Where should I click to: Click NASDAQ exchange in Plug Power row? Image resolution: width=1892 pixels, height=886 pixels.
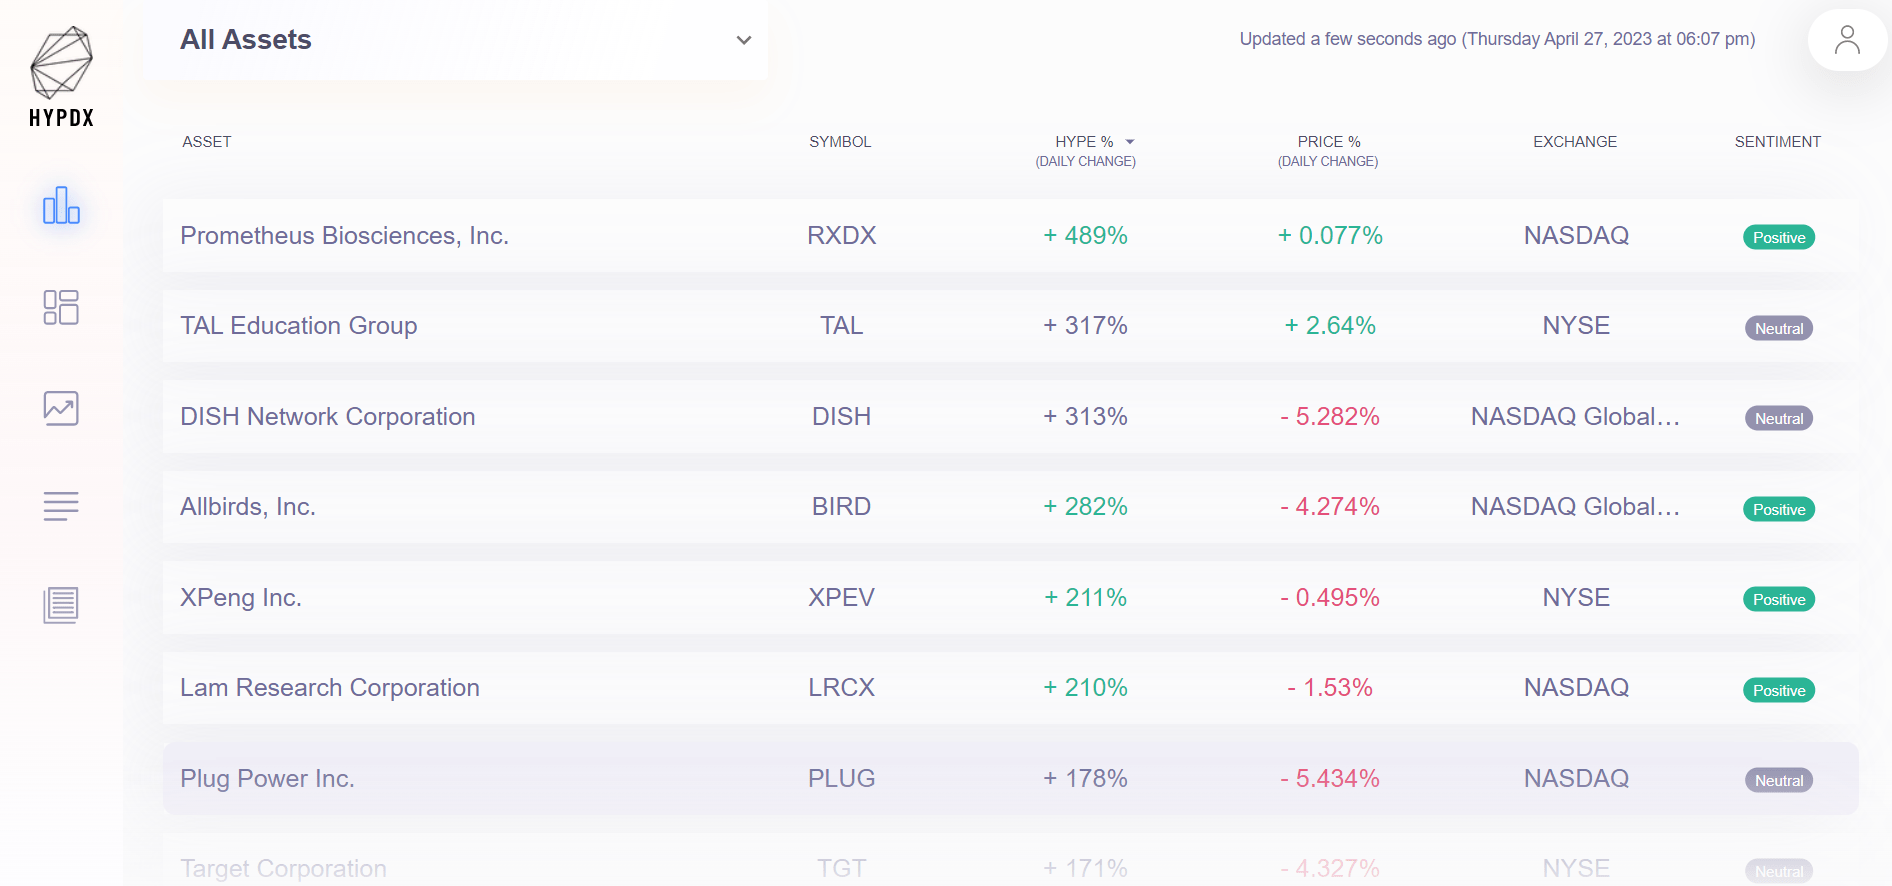(x=1576, y=779)
